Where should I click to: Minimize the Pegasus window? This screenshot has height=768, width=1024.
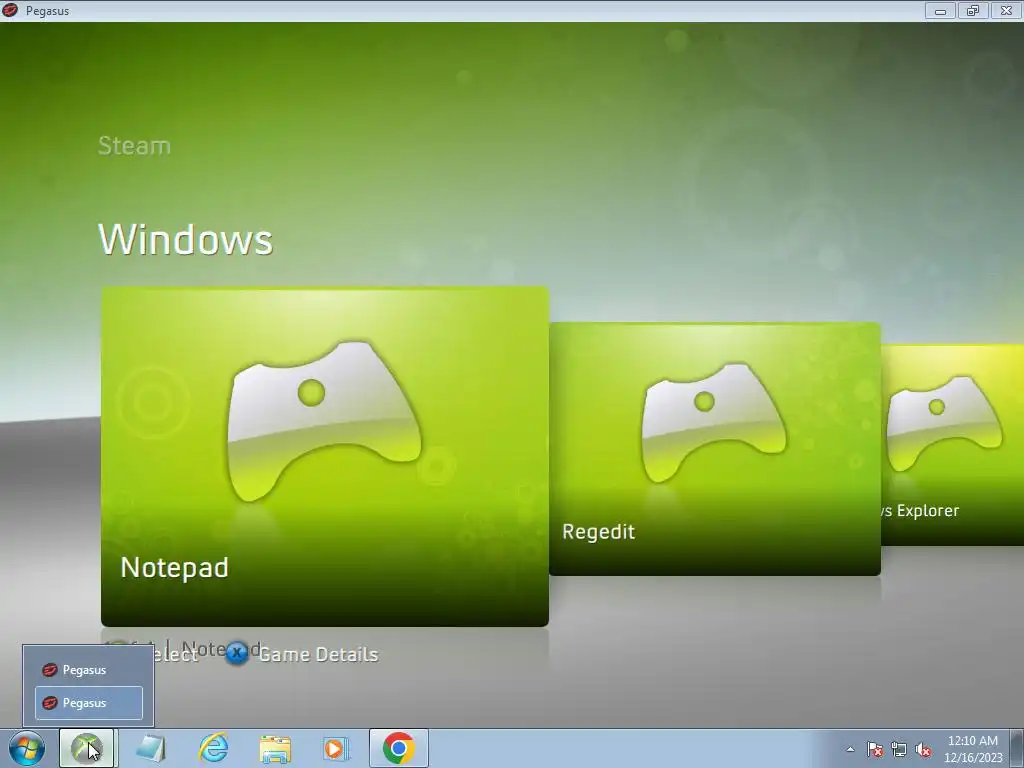pos(940,10)
